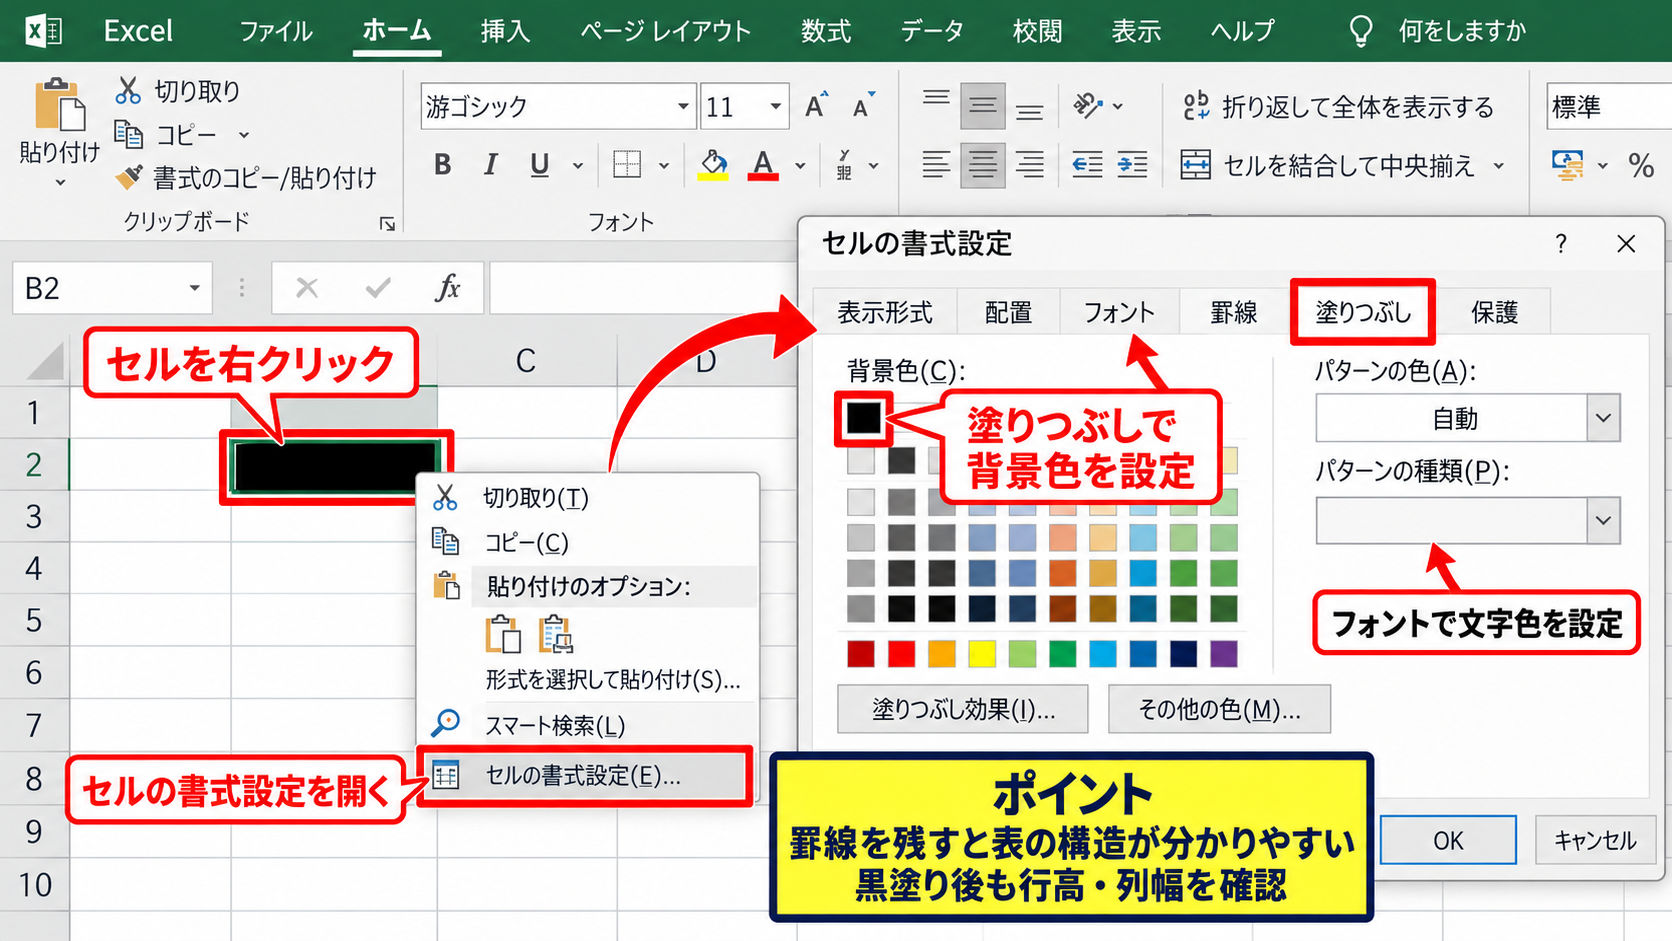This screenshot has height=941, width=1672.
Task: Click the Font Color red A icon
Action: 763,165
